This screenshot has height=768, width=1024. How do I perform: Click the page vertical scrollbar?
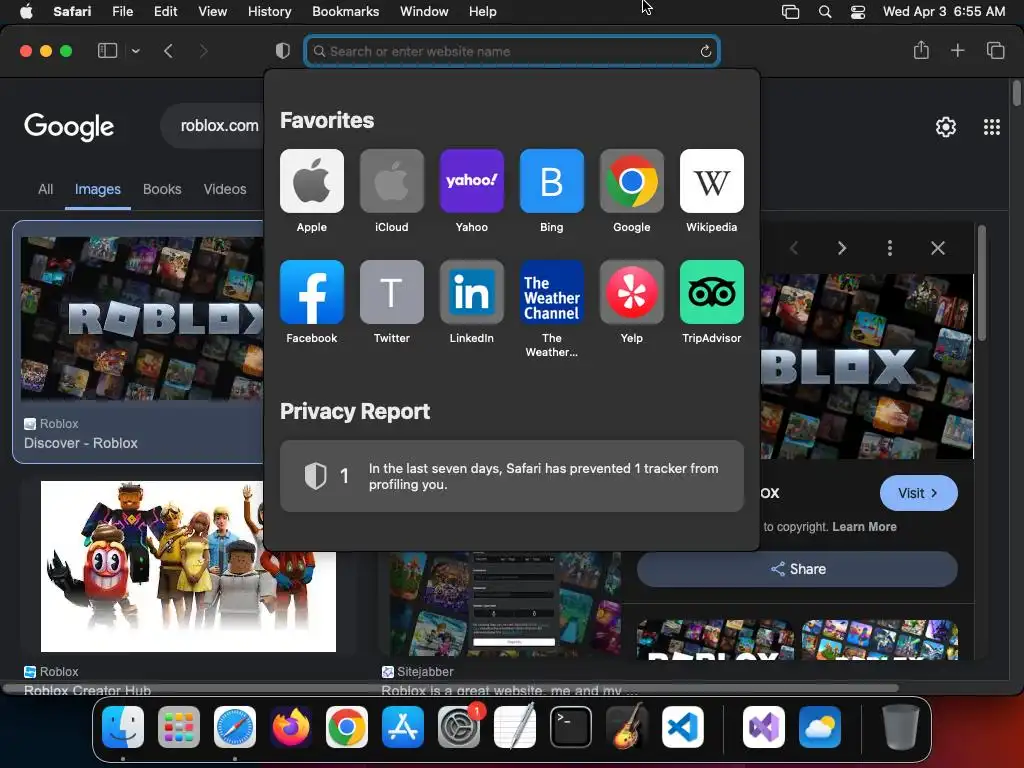(x=1016, y=93)
